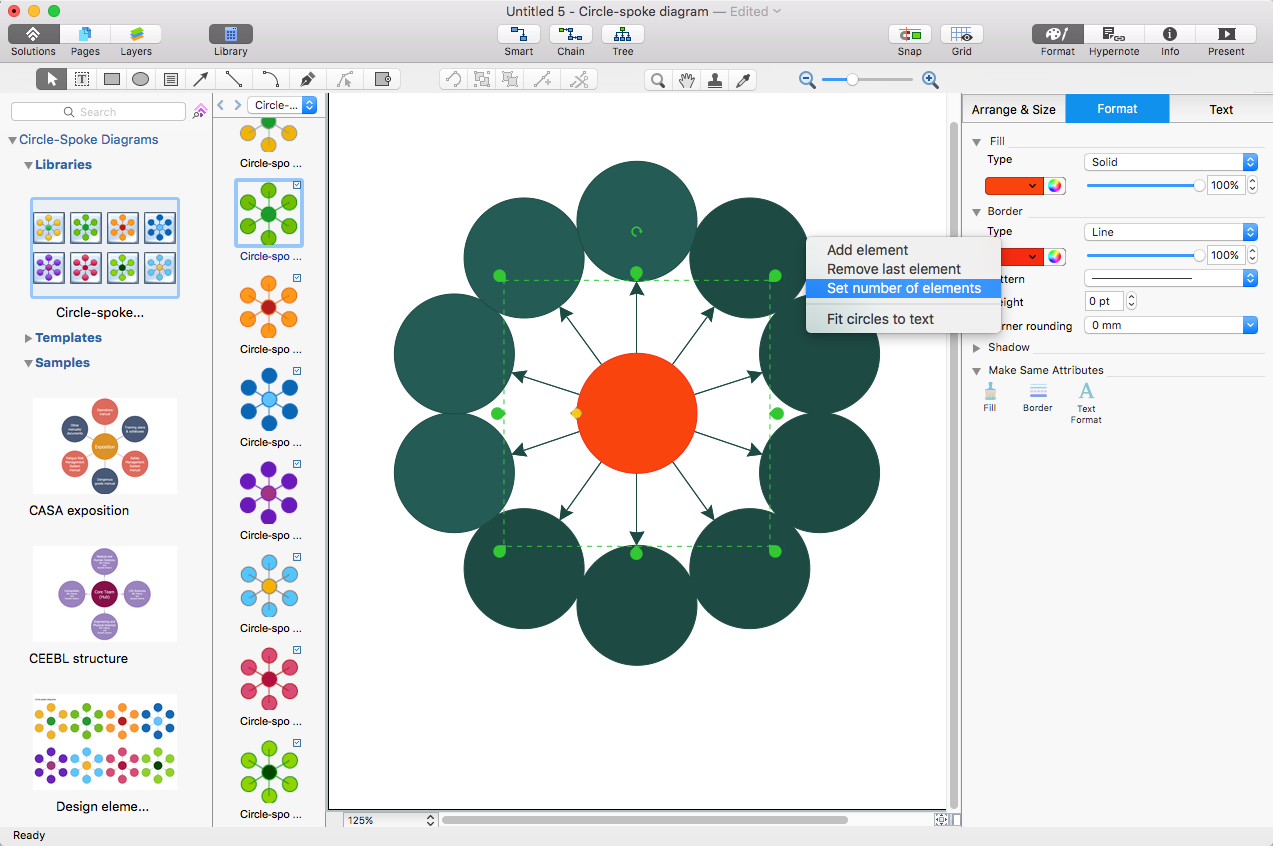
Task: Open the Hypernote panel
Action: click(1114, 34)
